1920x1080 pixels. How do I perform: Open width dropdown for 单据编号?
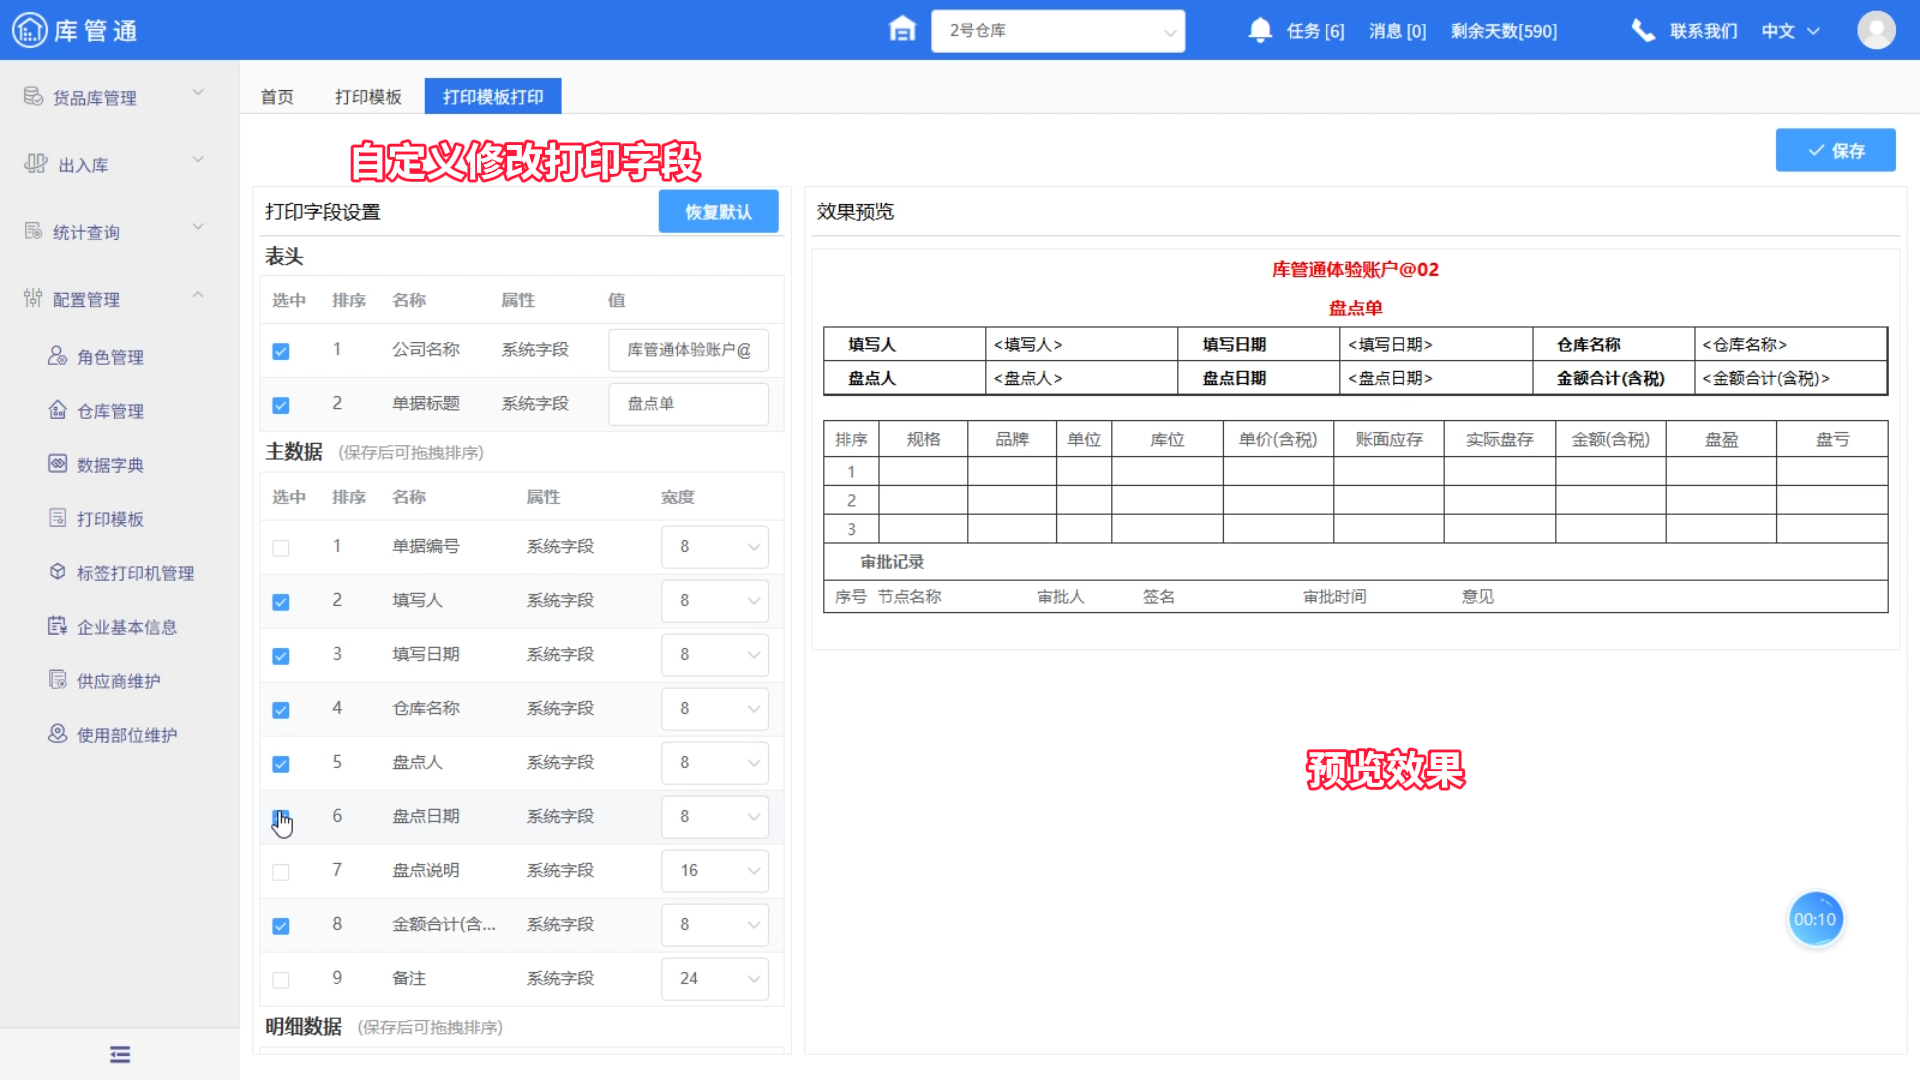tap(715, 547)
